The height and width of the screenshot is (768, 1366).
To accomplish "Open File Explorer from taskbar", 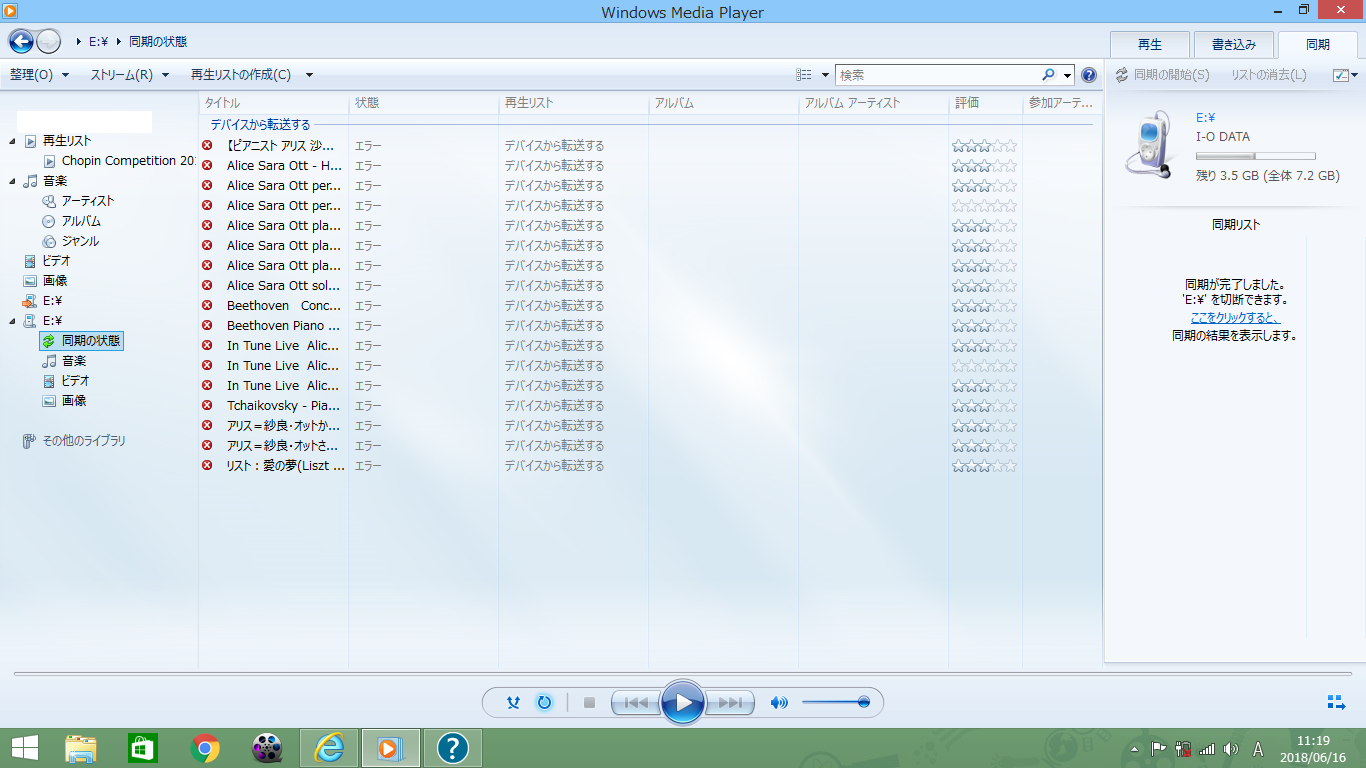I will pos(81,748).
